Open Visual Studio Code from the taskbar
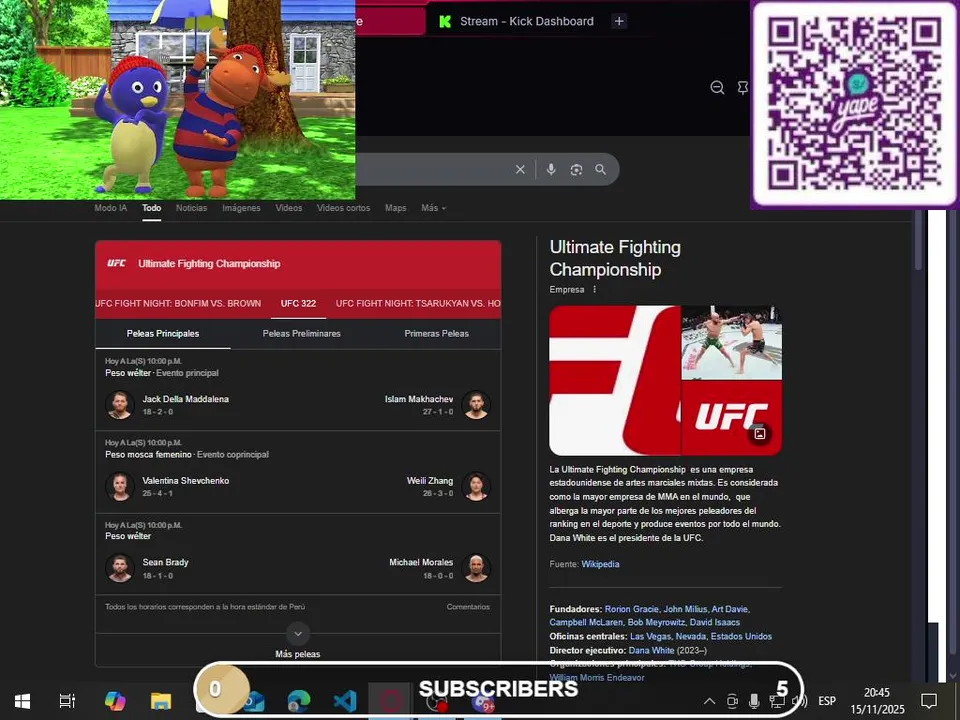Viewport: 960px width, 720px height. pos(345,701)
